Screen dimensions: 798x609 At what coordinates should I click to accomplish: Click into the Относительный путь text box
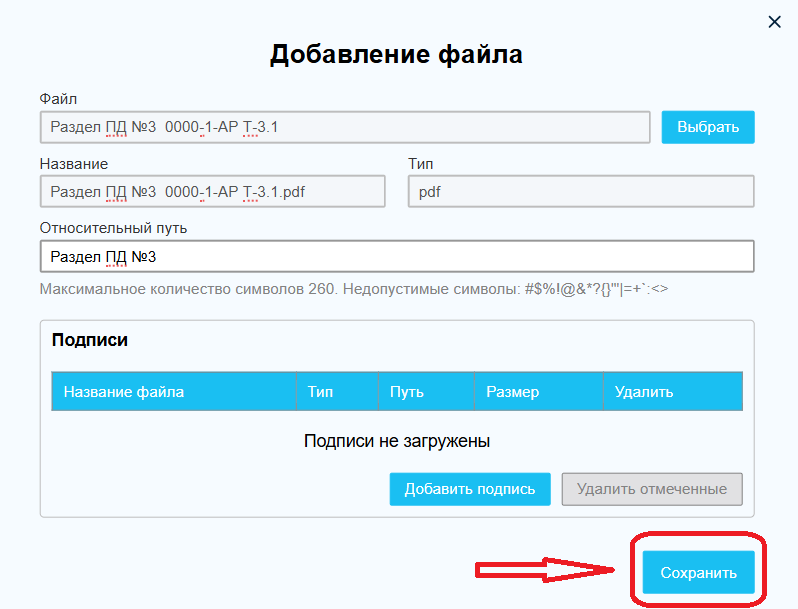396,256
